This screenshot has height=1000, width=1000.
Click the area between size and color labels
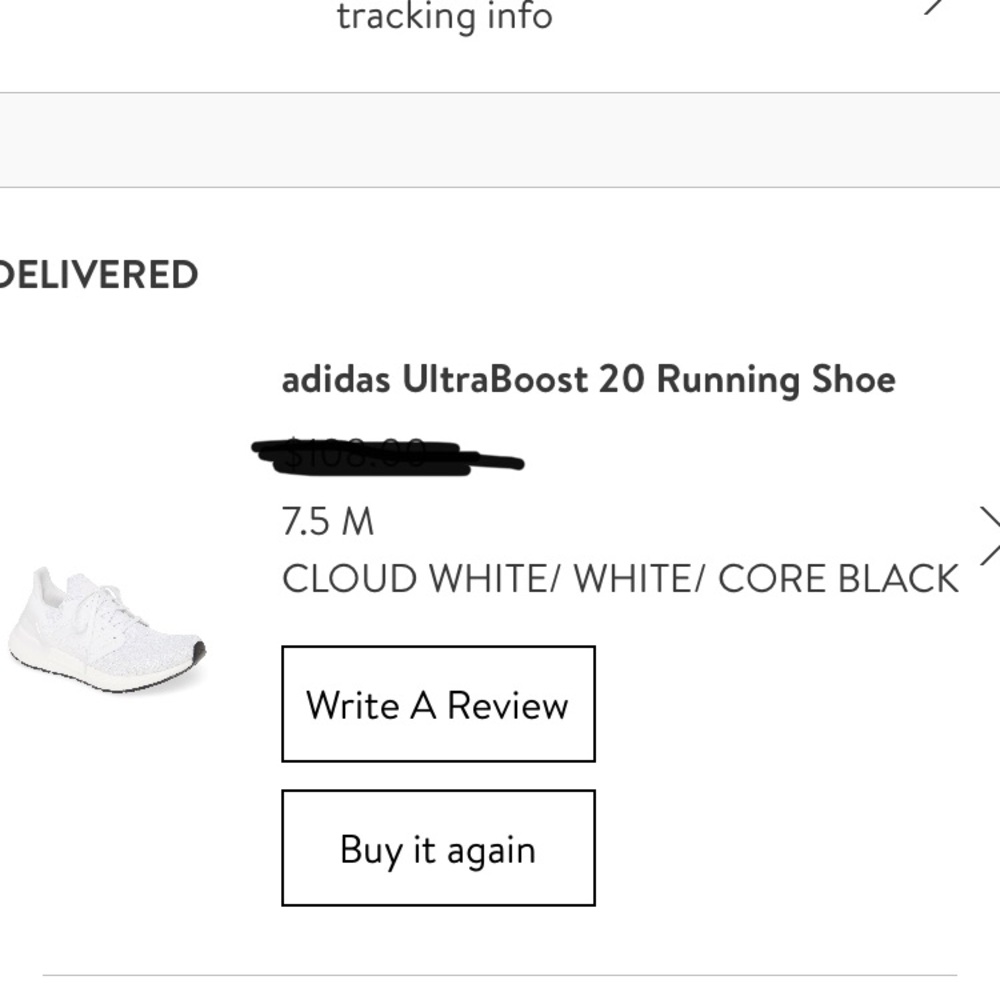(450, 550)
